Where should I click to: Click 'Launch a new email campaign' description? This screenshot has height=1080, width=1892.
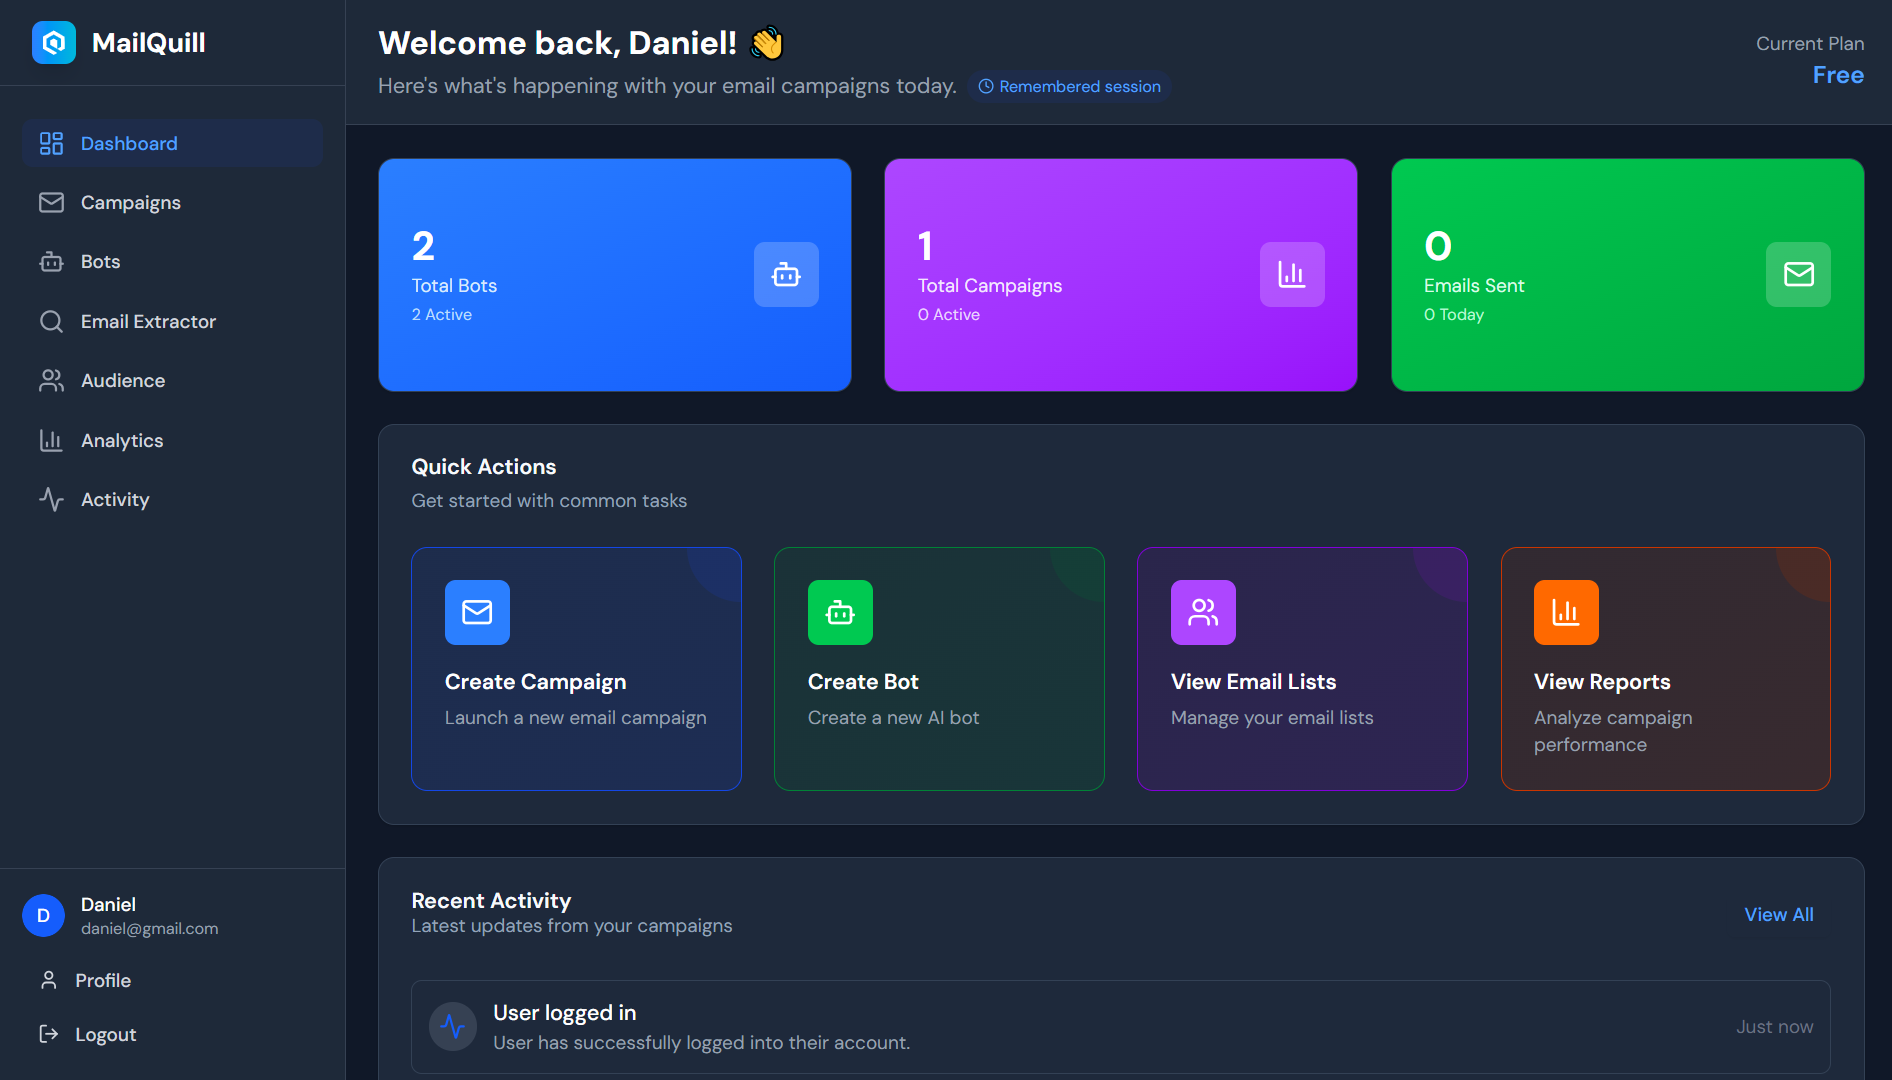[576, 718]
